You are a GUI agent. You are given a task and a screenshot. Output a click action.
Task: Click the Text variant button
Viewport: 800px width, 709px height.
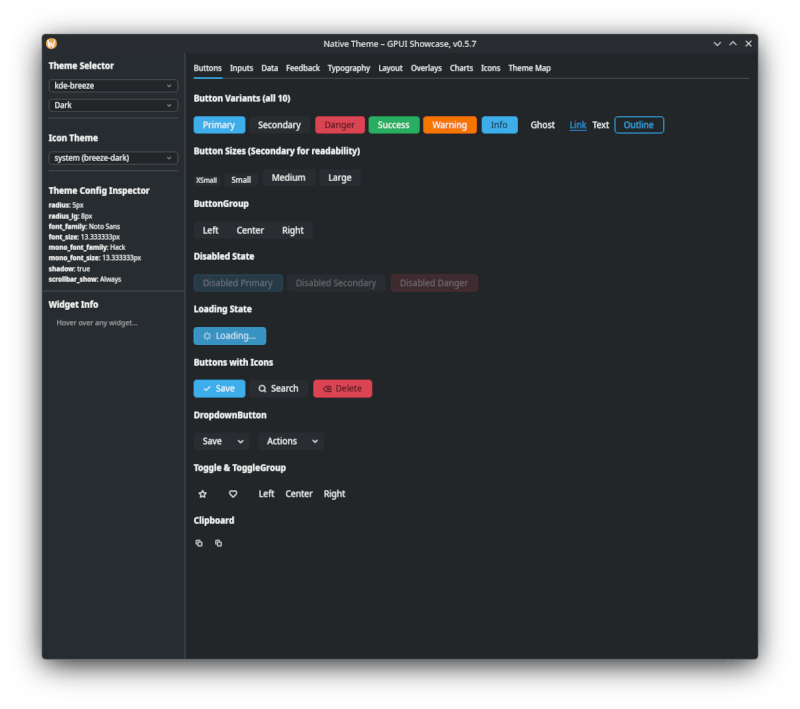tap(601, 125)
